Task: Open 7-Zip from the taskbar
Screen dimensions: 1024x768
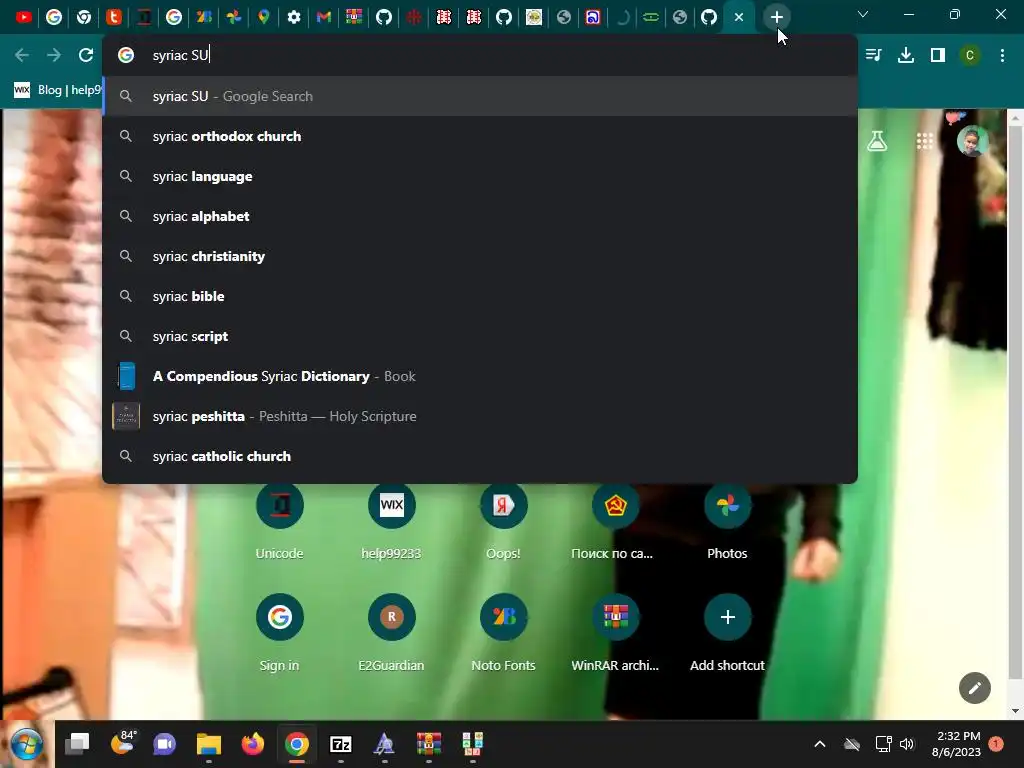Action: pyautogui.click(x=341, y=744)
